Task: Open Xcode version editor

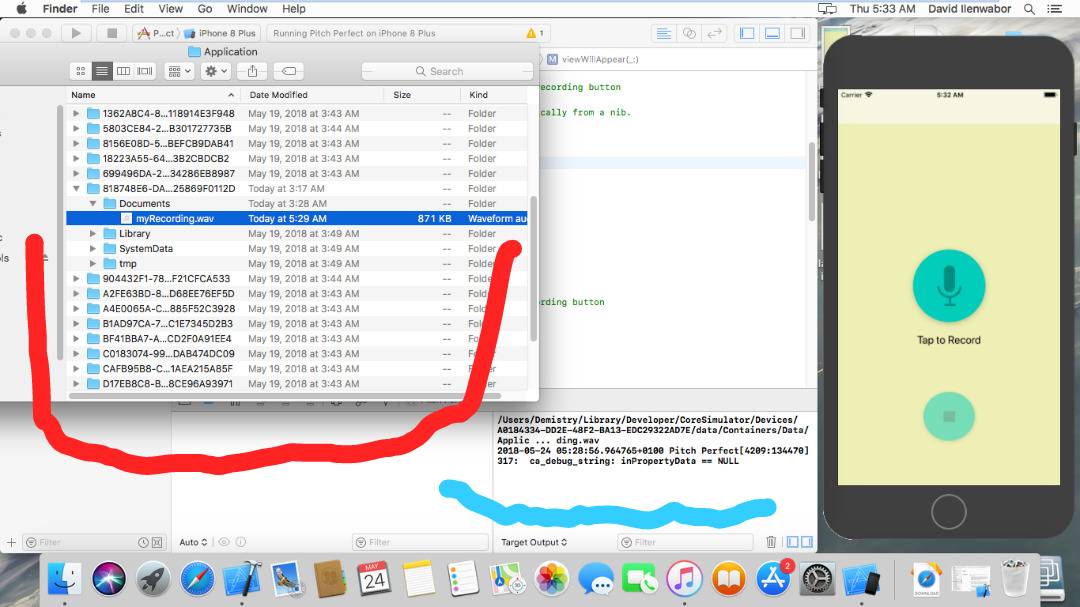Action: pos(714,33)
